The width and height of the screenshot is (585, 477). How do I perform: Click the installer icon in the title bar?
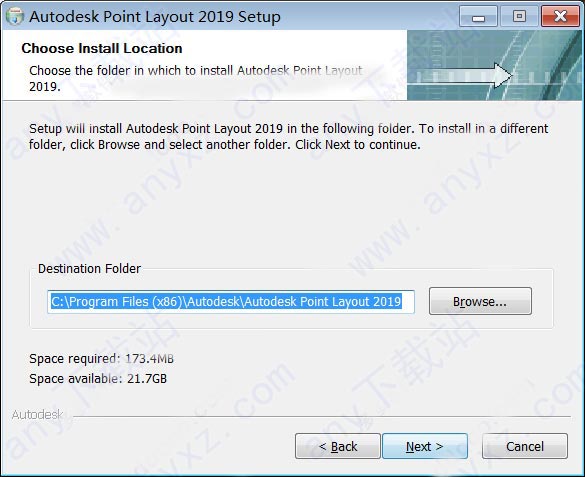pos(15,16)
